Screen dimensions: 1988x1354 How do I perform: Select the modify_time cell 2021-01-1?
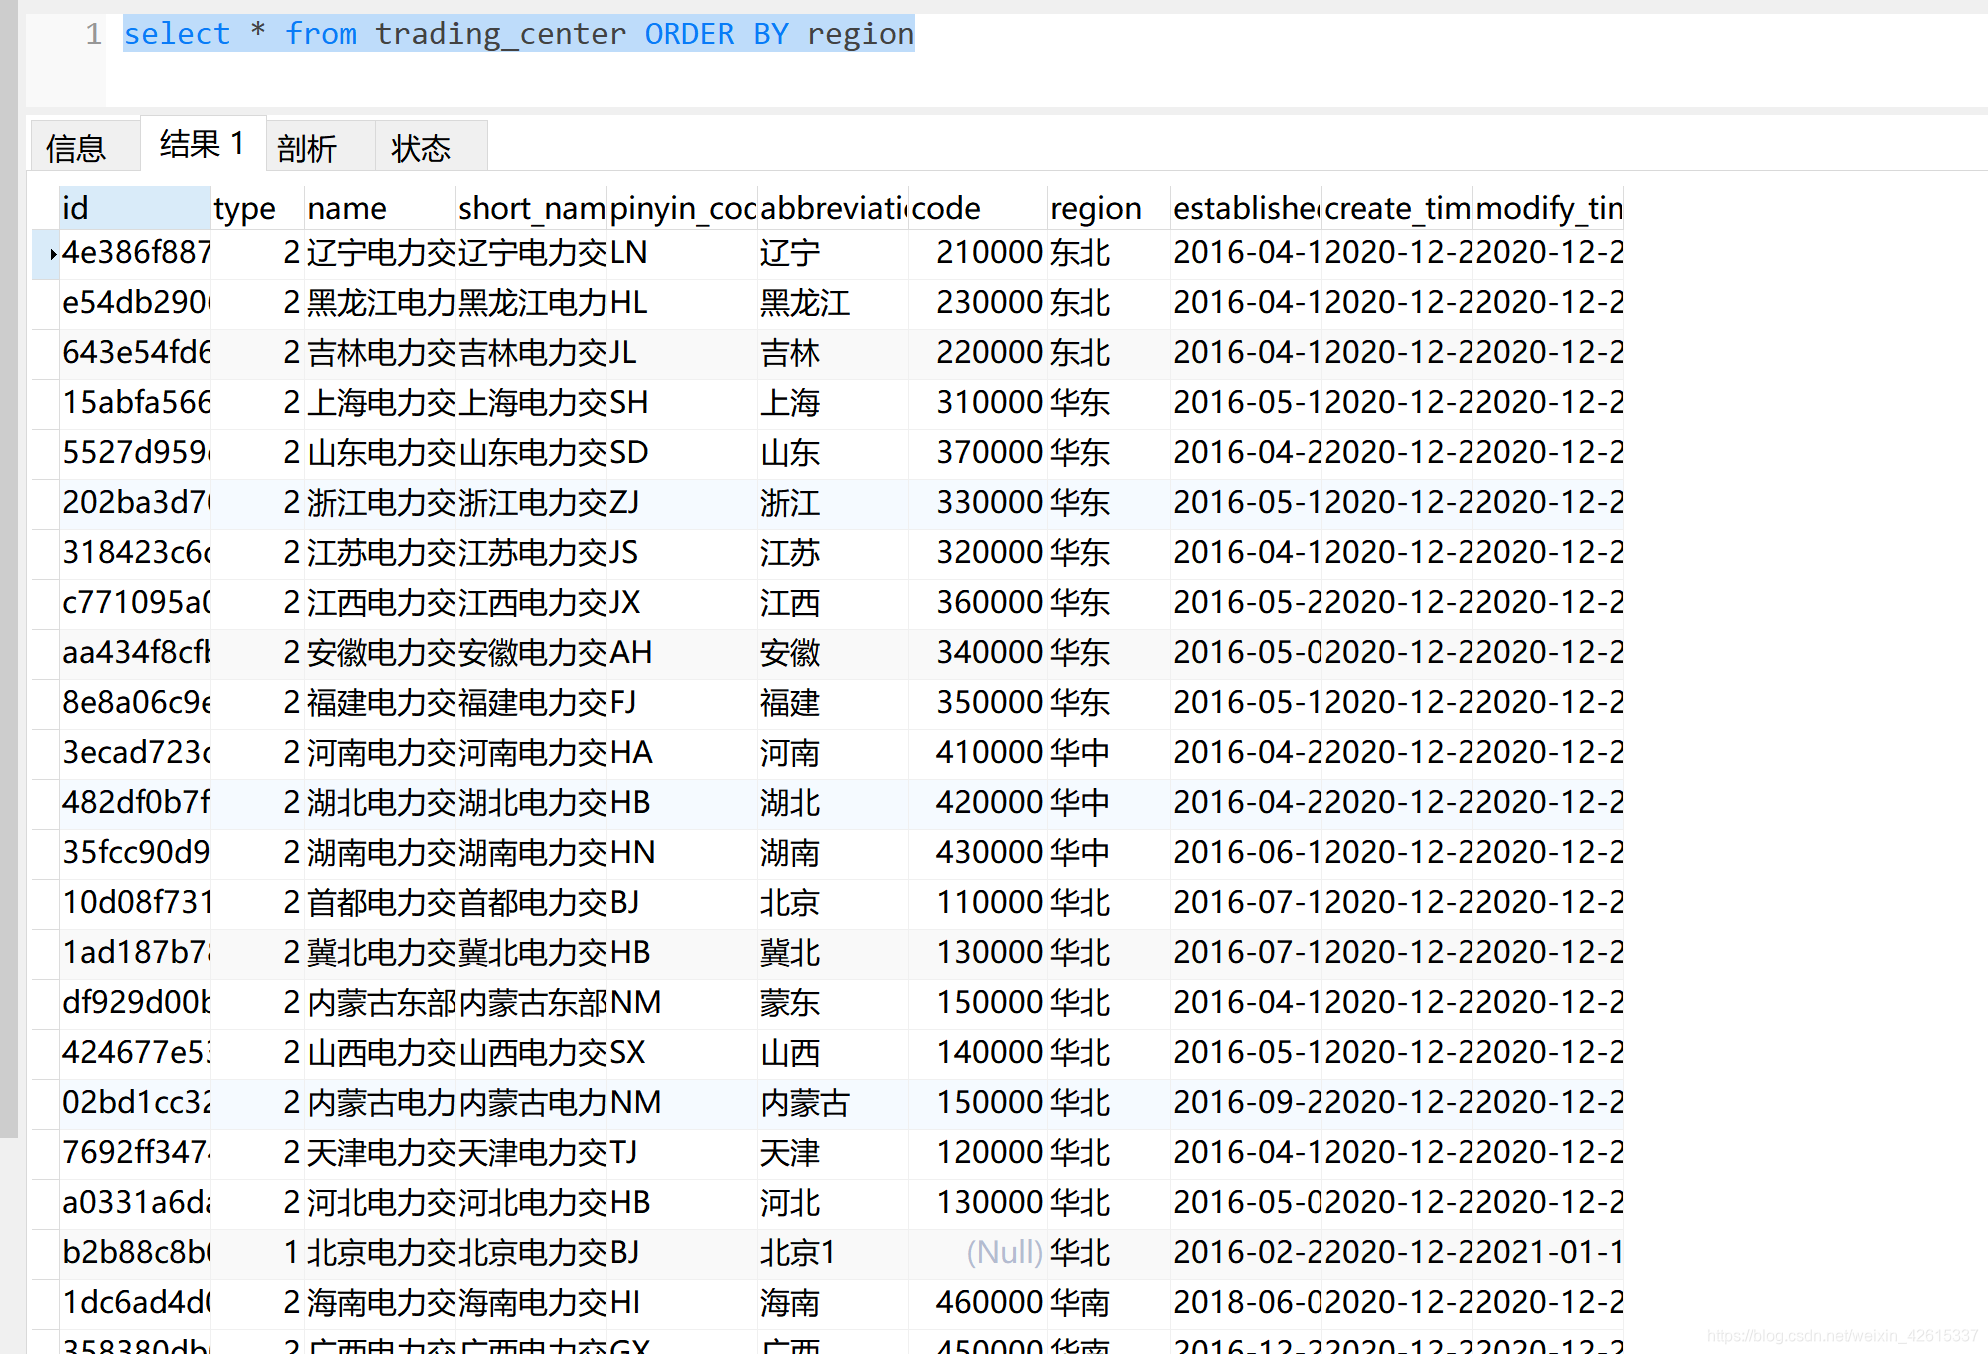[1548, 1252]
